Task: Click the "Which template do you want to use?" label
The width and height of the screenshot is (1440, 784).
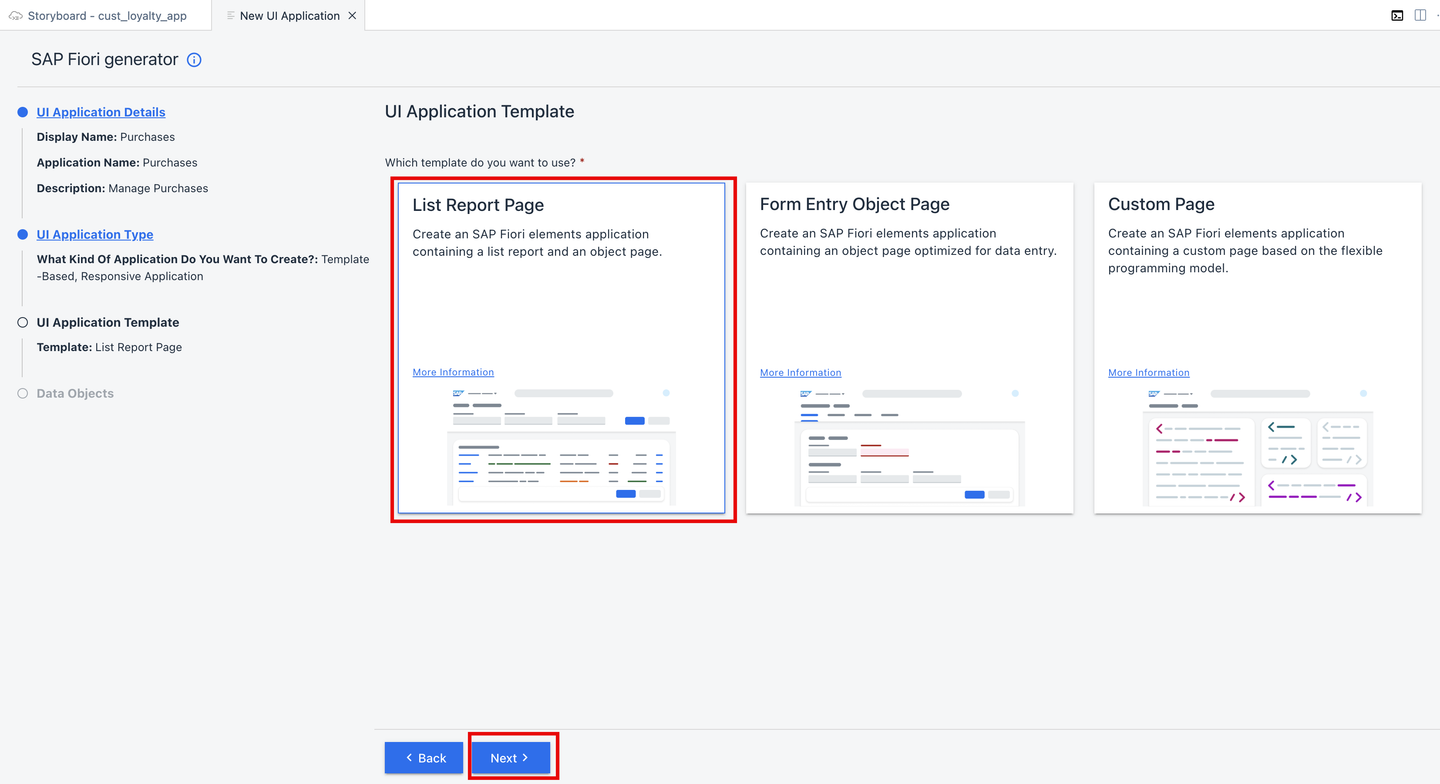Action: pyautogui.click(x=480, y=162)
